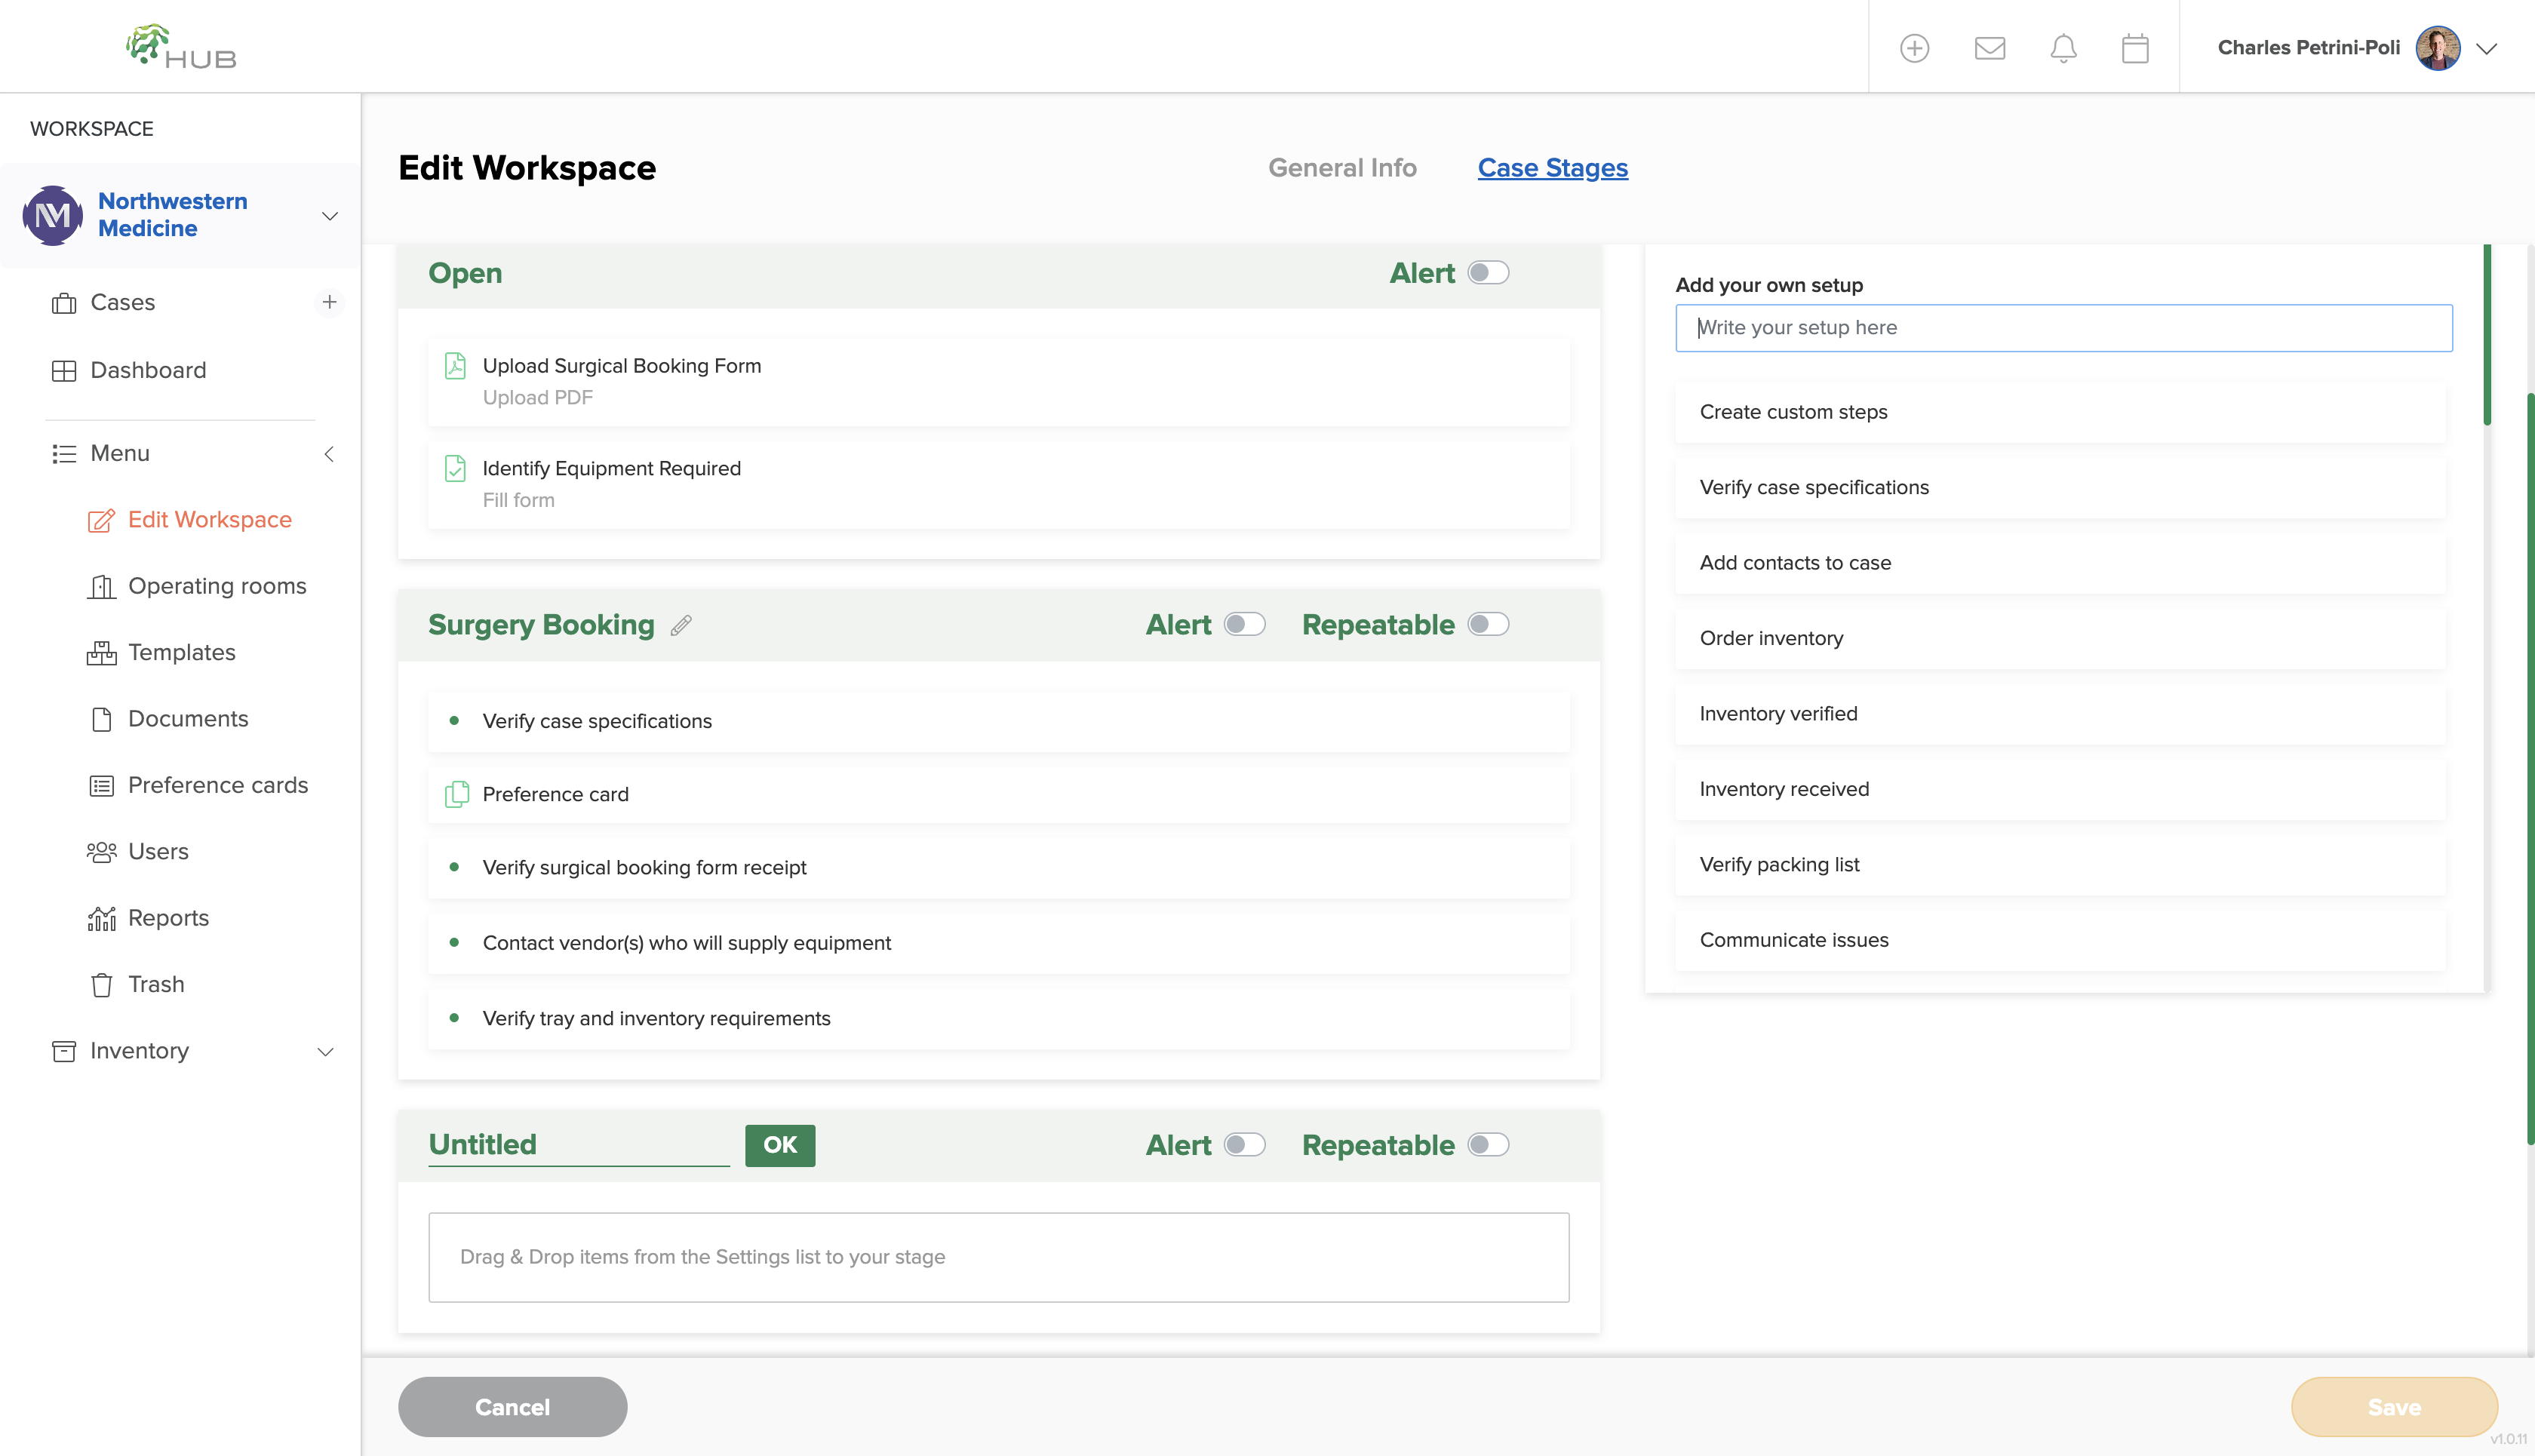The width and height of the screenshot is (2535, 1456).
Task: Expand the Northwestern Medicine workspace dropdown
Action: (329, 216)
